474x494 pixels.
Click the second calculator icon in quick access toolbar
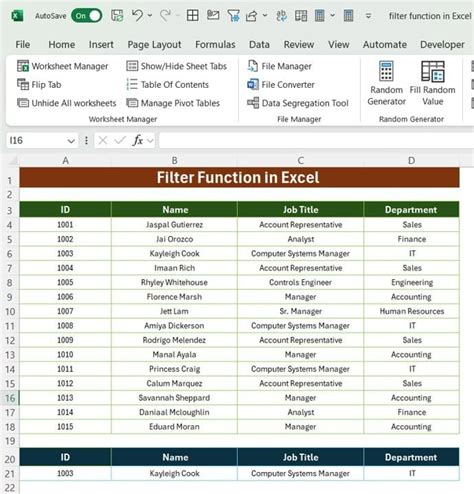(x=348, y=16)
